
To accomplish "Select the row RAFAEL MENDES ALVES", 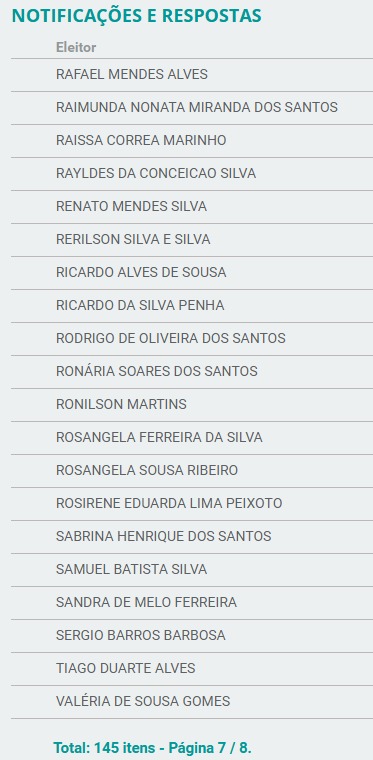I will [192, 75].
